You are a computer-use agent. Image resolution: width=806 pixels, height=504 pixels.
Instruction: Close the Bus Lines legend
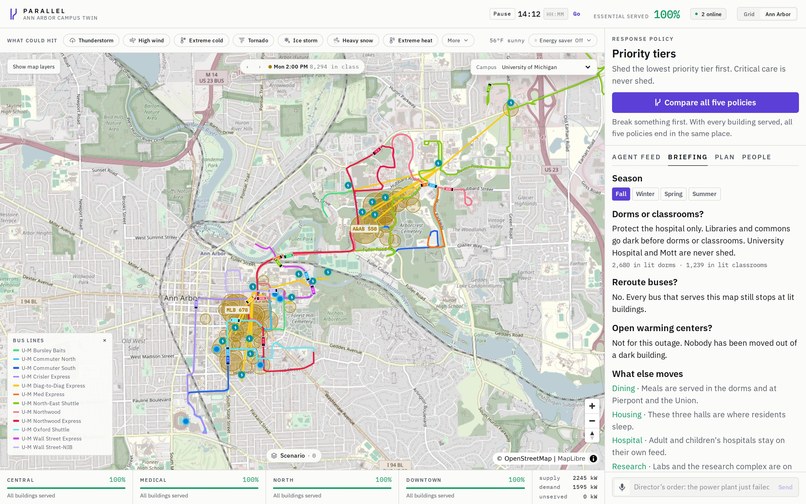(104, 340)
